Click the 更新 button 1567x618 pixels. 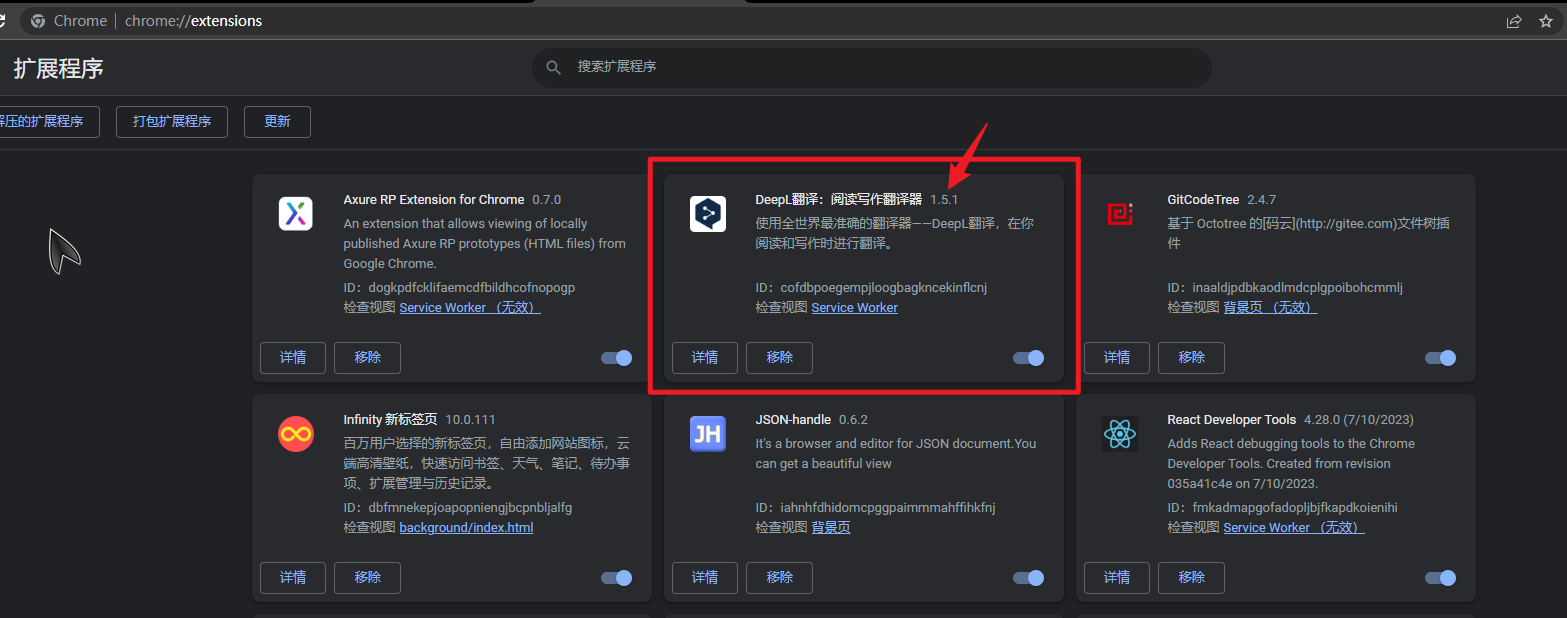coord(277,122)
